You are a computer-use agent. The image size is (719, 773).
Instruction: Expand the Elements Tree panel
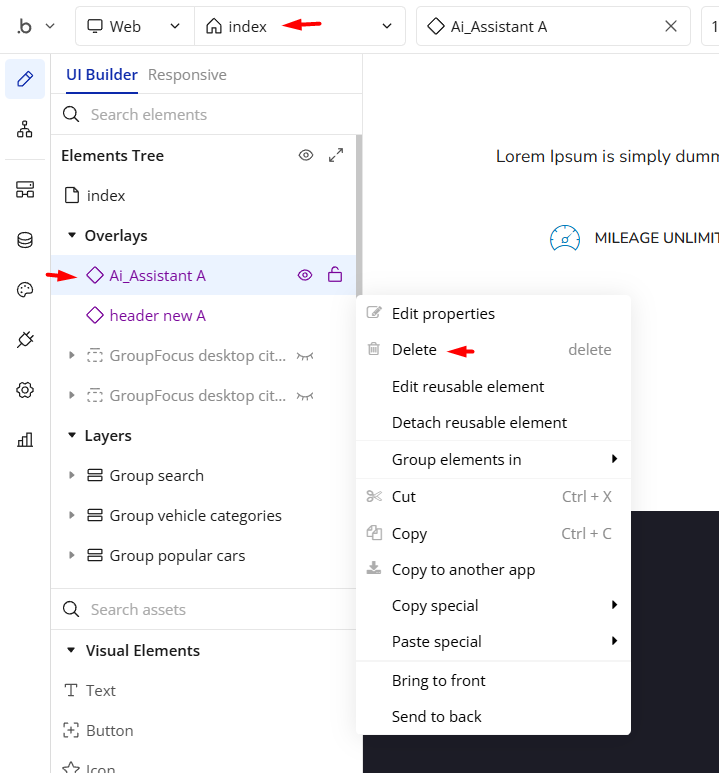pyautogui.click(x=336, y=155)
